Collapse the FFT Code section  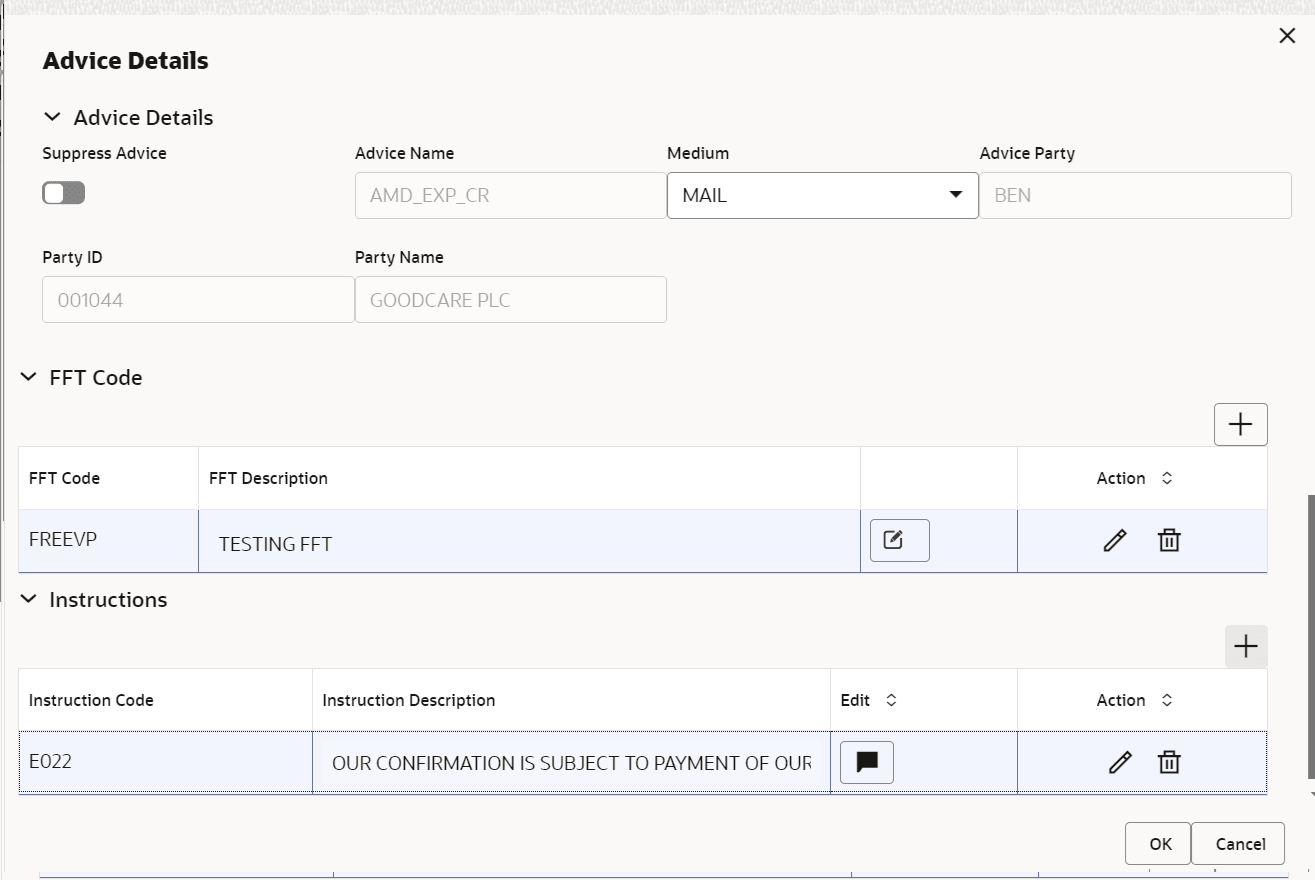[27, 377]
